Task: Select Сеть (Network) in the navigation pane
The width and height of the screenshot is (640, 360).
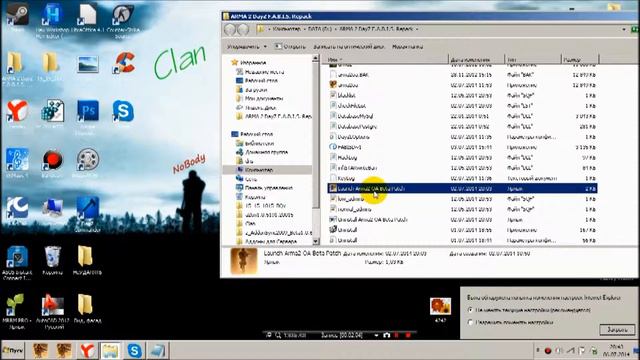Action: 247,179
